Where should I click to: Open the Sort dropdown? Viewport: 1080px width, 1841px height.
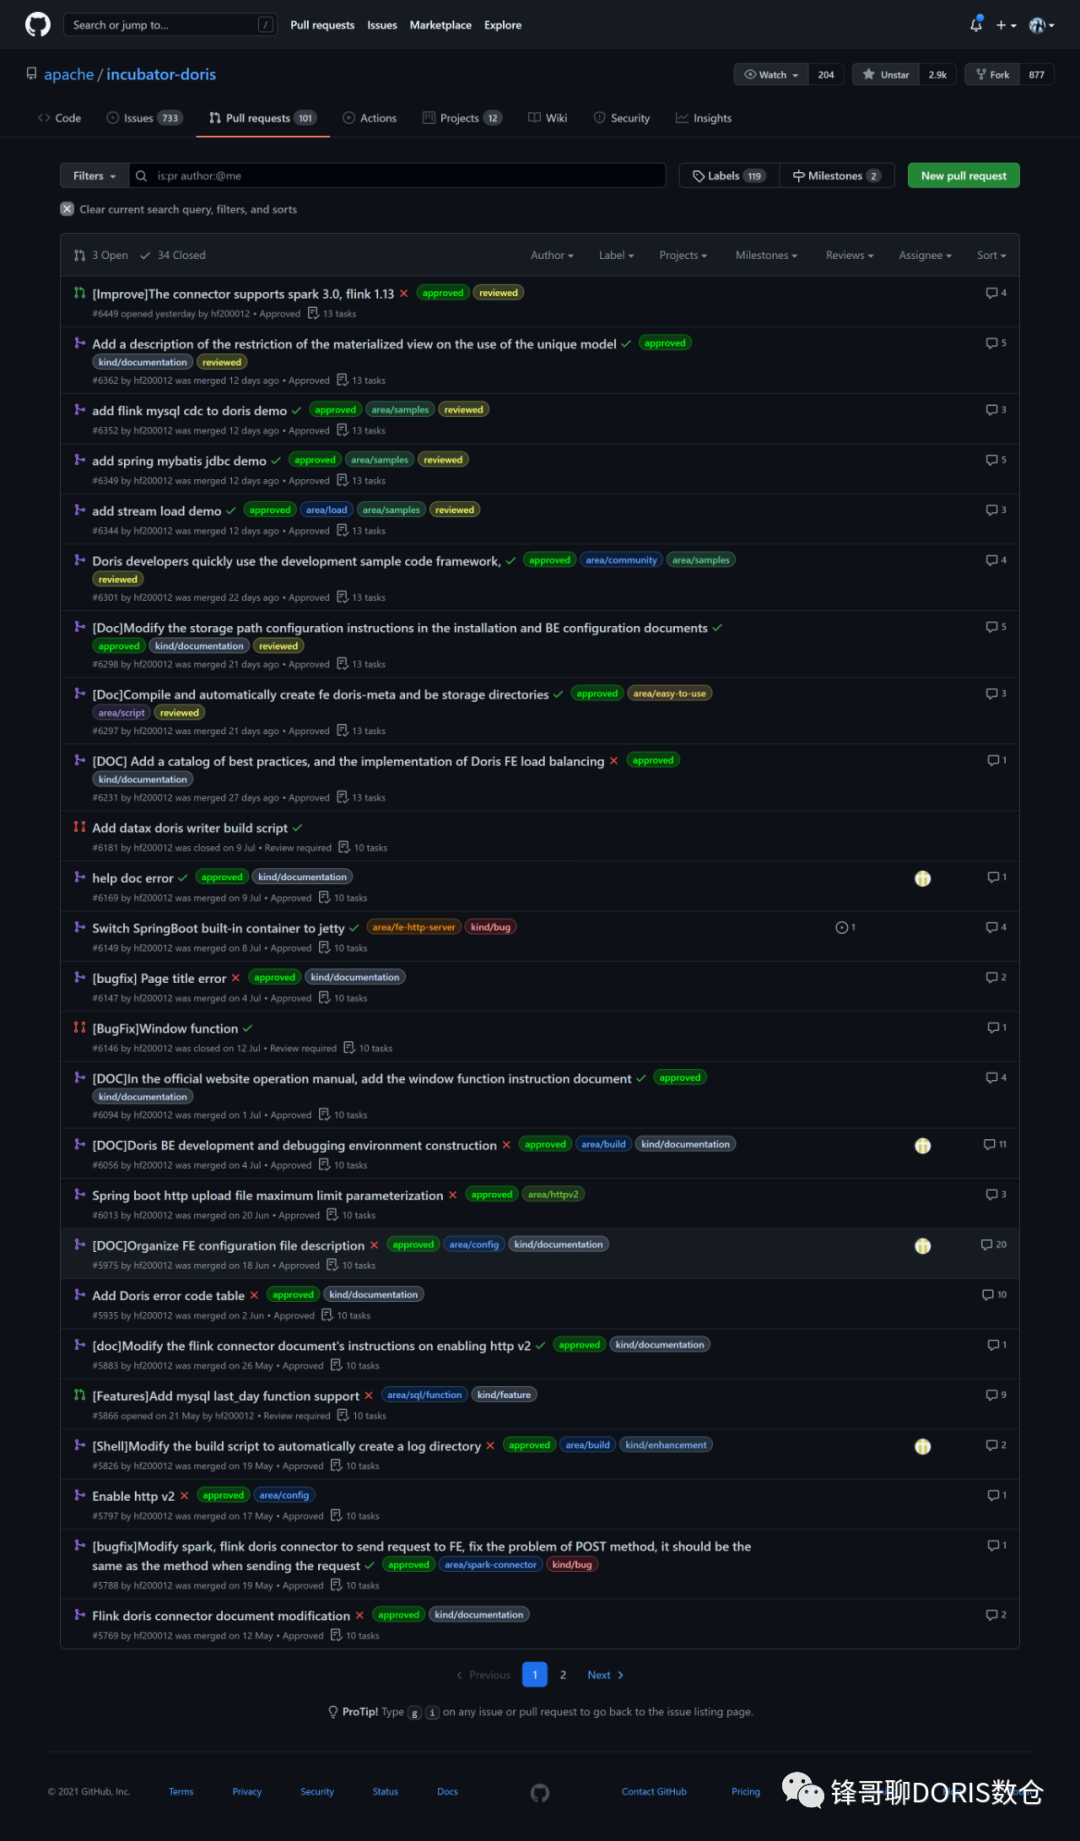click(x=991, y=255)
